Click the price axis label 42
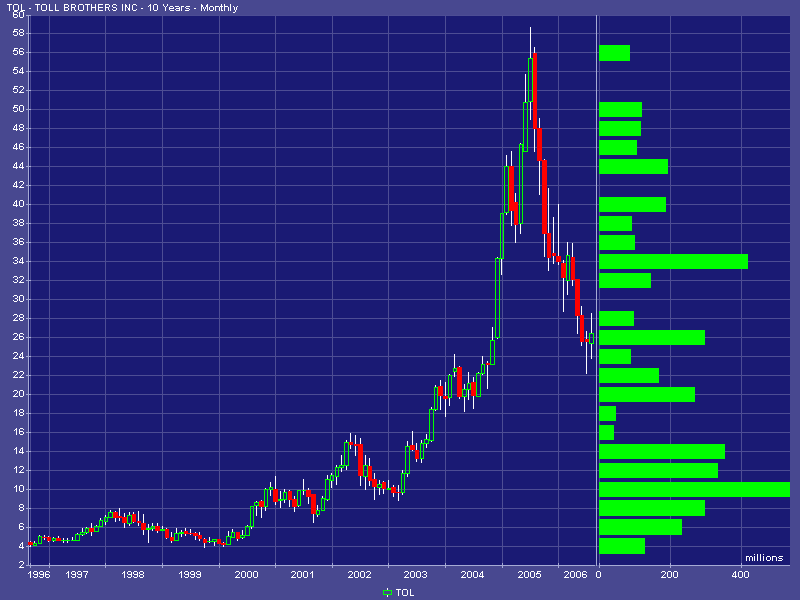This screenshot has width=800, height=600. [x=18, y=185]
